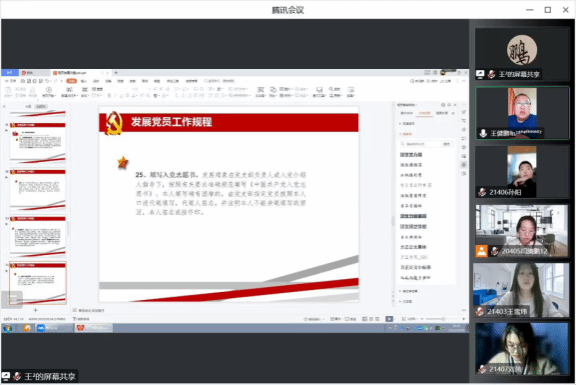Image resolution: width=576 pixels, height=385 pixels.
Task: Click the font search field in the task pane
Action: coord(420,144)
